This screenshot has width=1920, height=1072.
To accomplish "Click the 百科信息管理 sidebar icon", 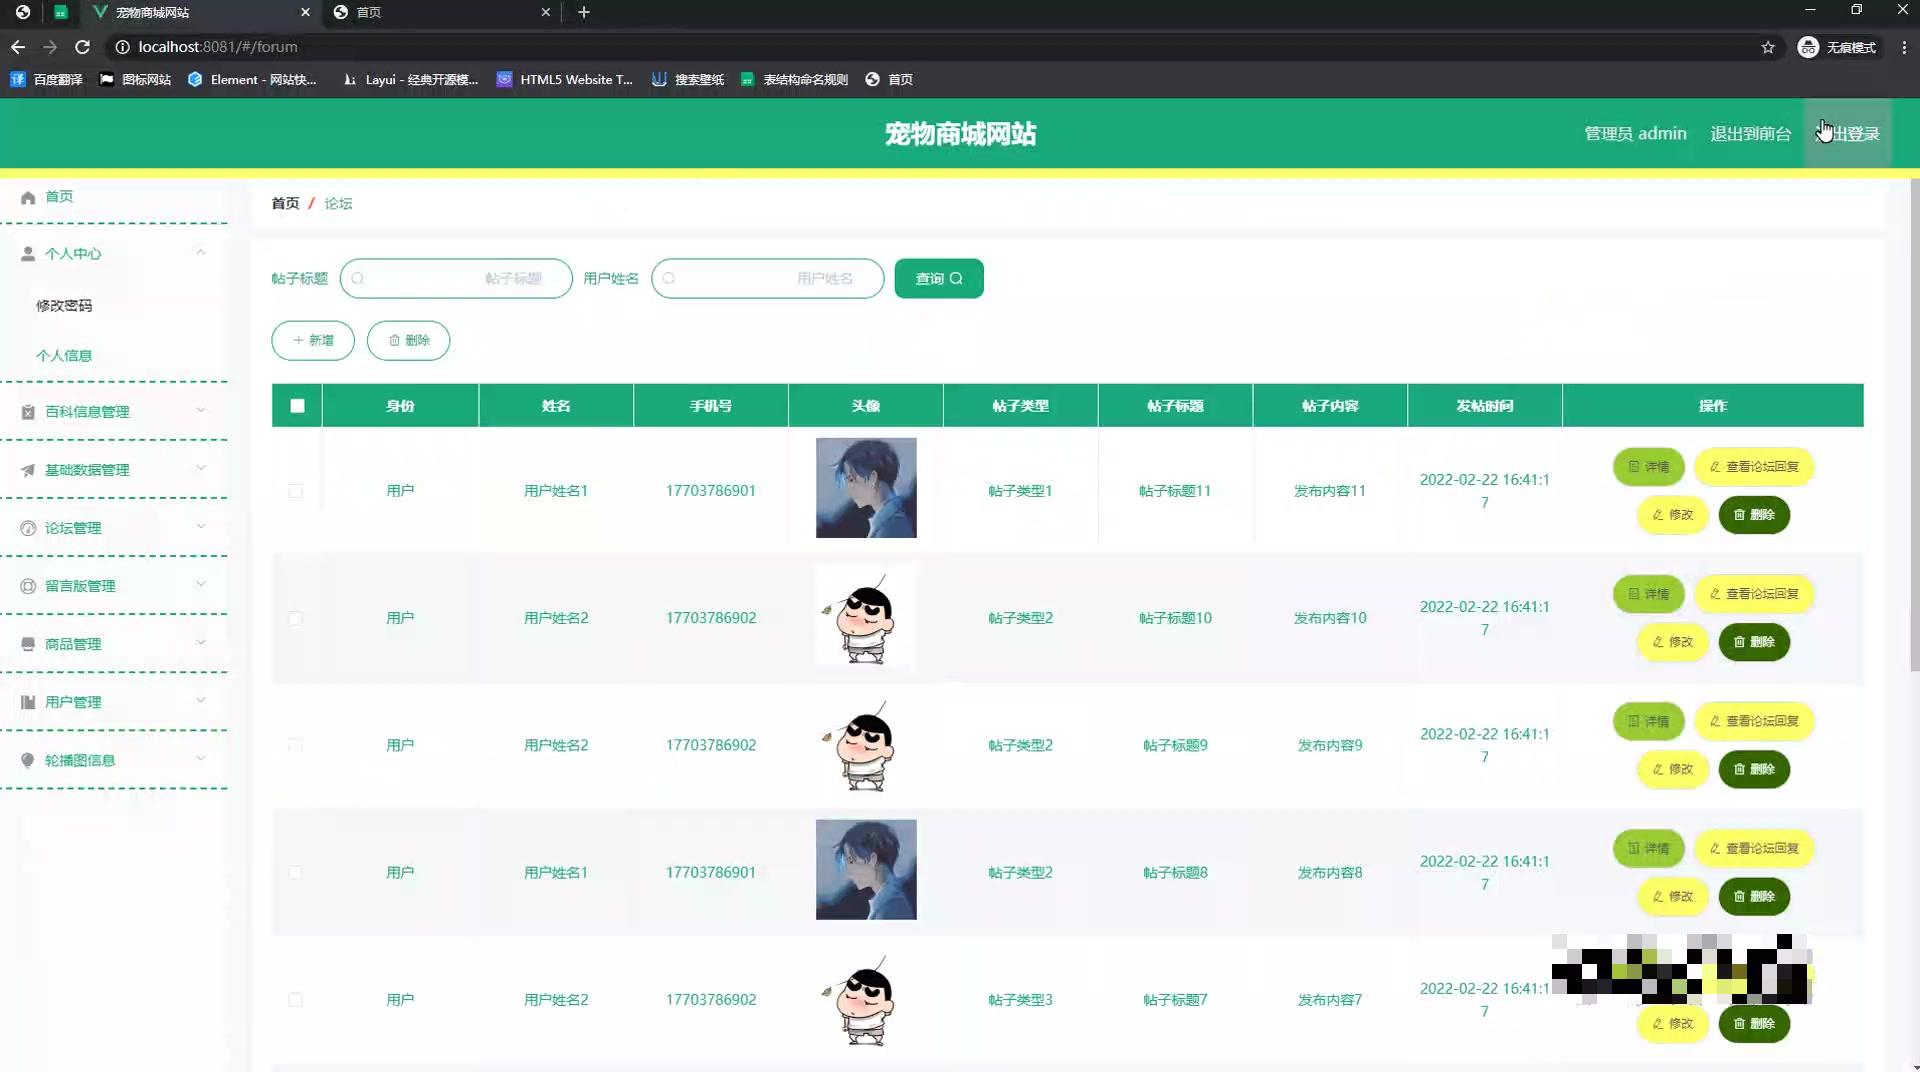I will click(x=28, y=412).
